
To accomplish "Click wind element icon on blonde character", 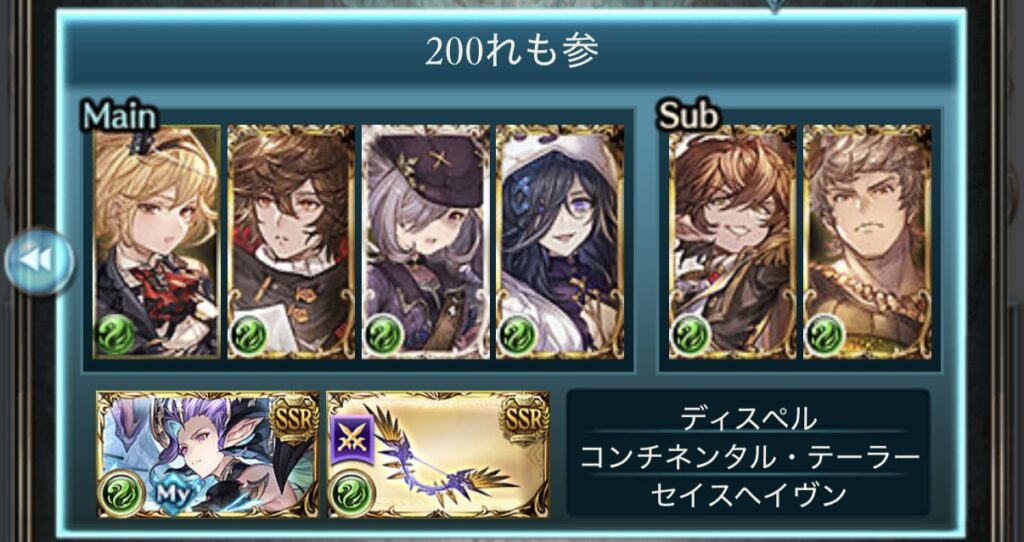I will click(116, 335).
